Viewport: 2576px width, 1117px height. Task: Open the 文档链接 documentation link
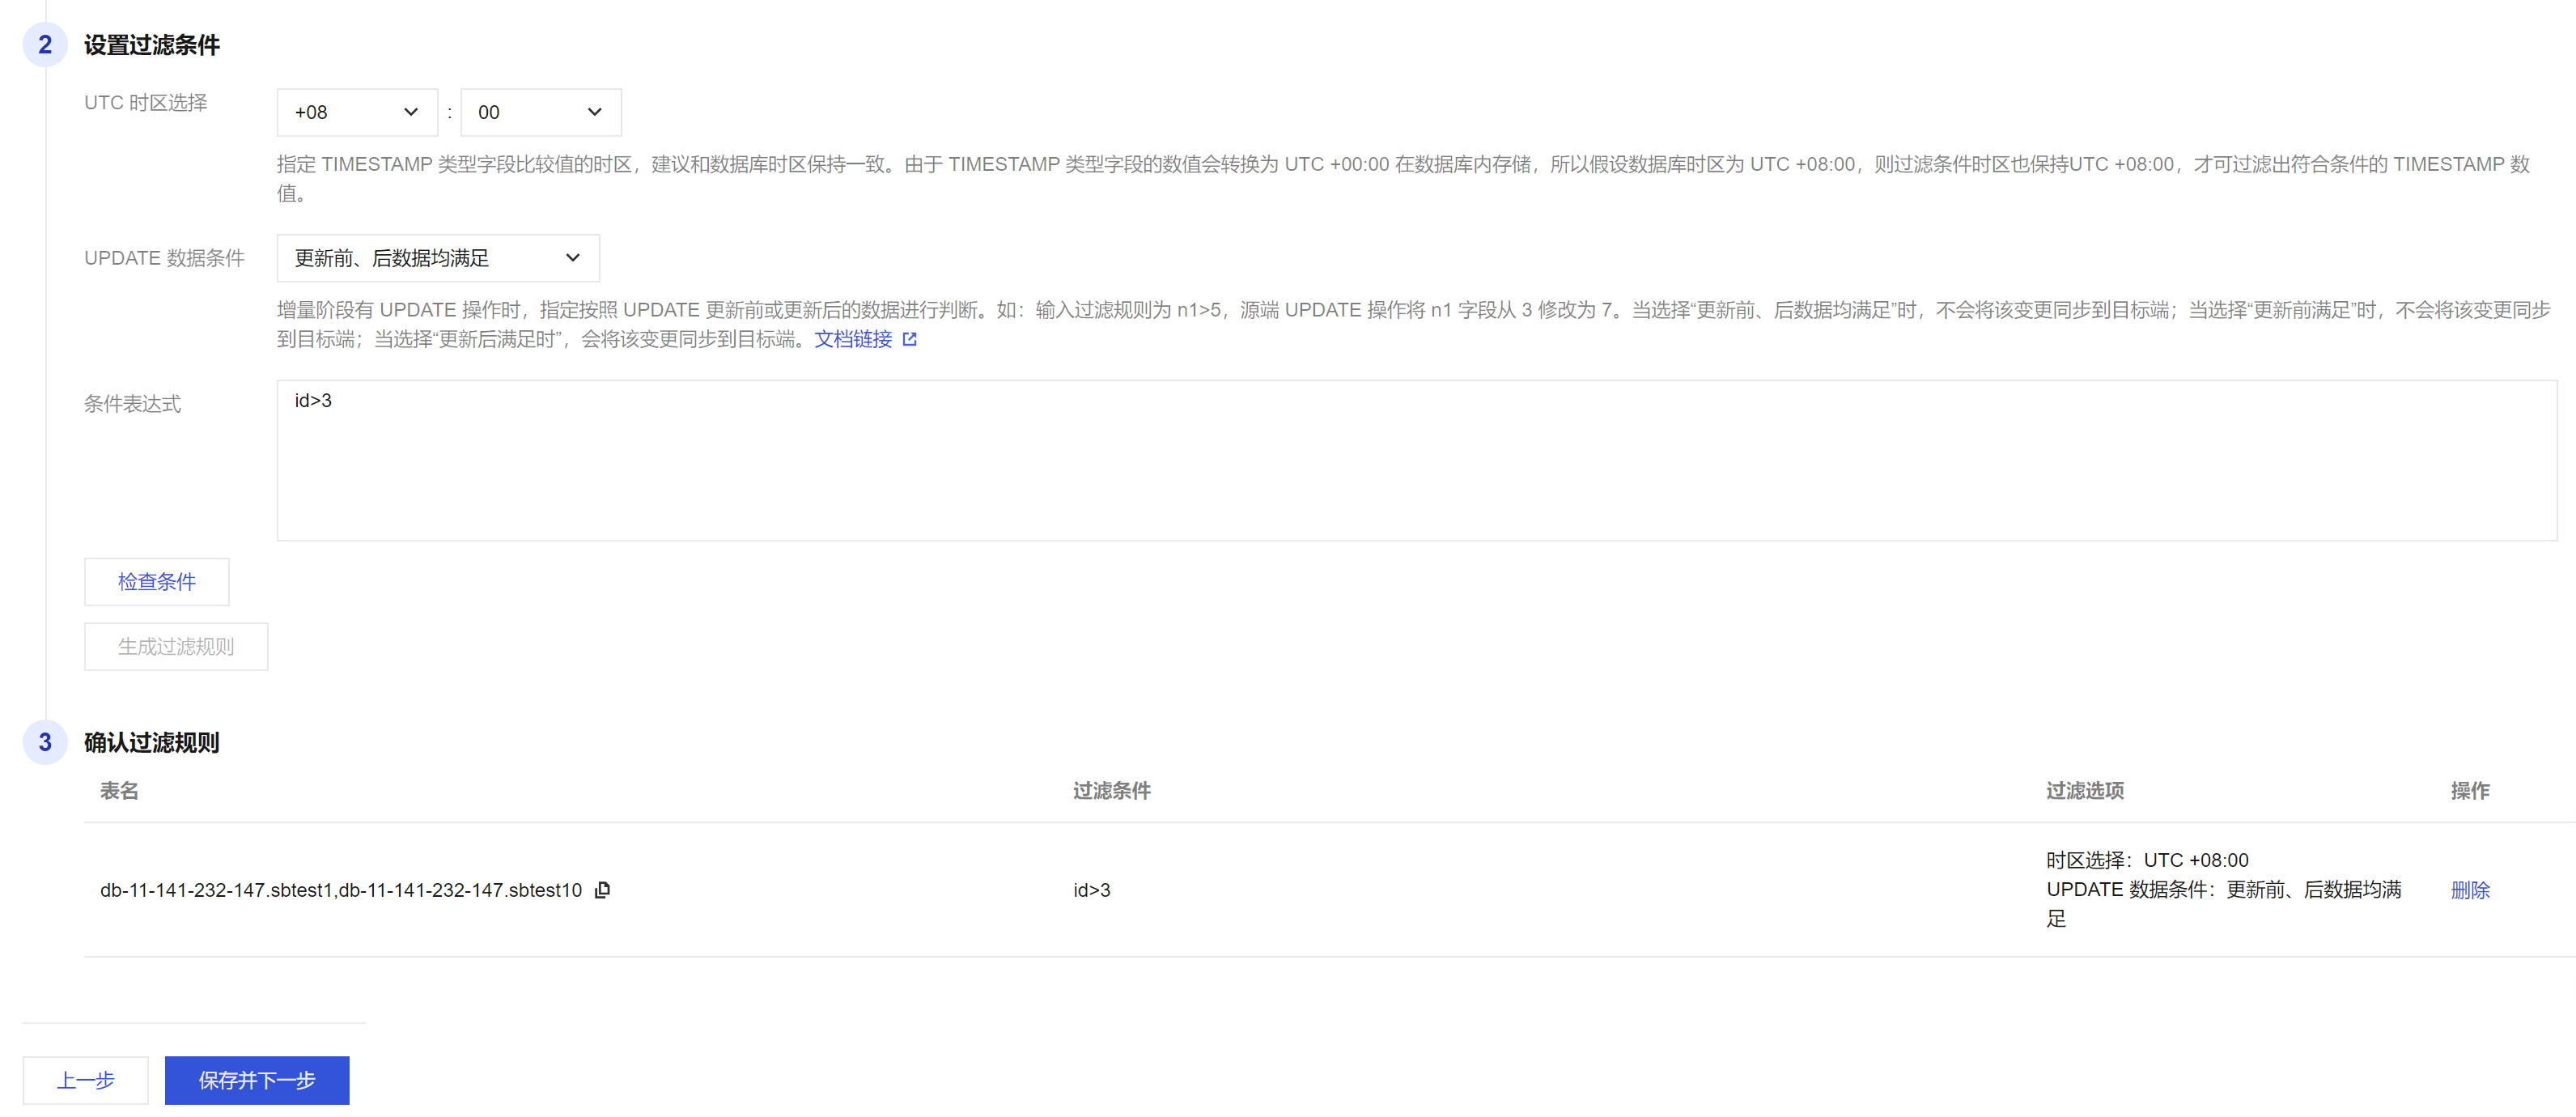click(852, 340)
